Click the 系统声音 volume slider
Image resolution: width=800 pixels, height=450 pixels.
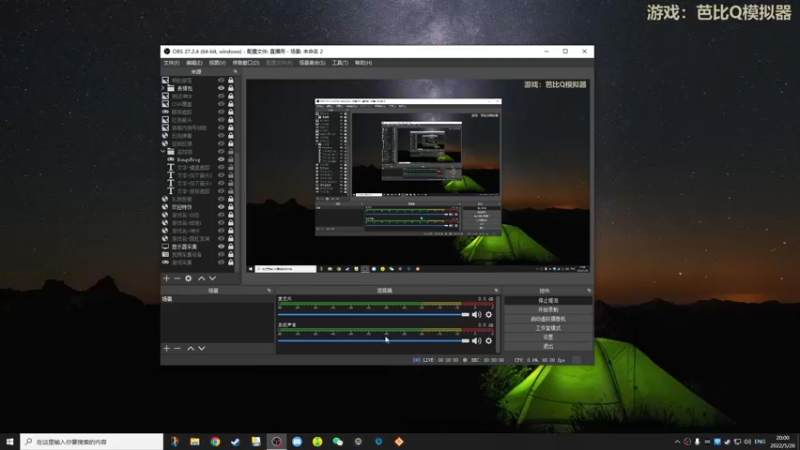click(x=373, y=340)
